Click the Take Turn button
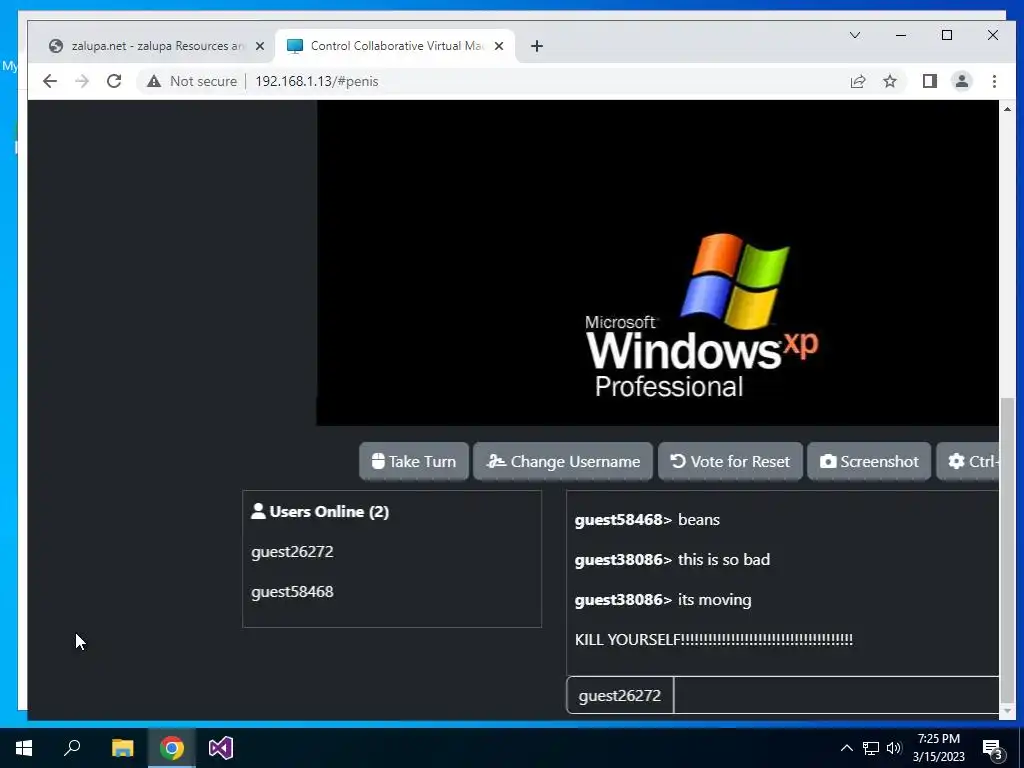 413,461
